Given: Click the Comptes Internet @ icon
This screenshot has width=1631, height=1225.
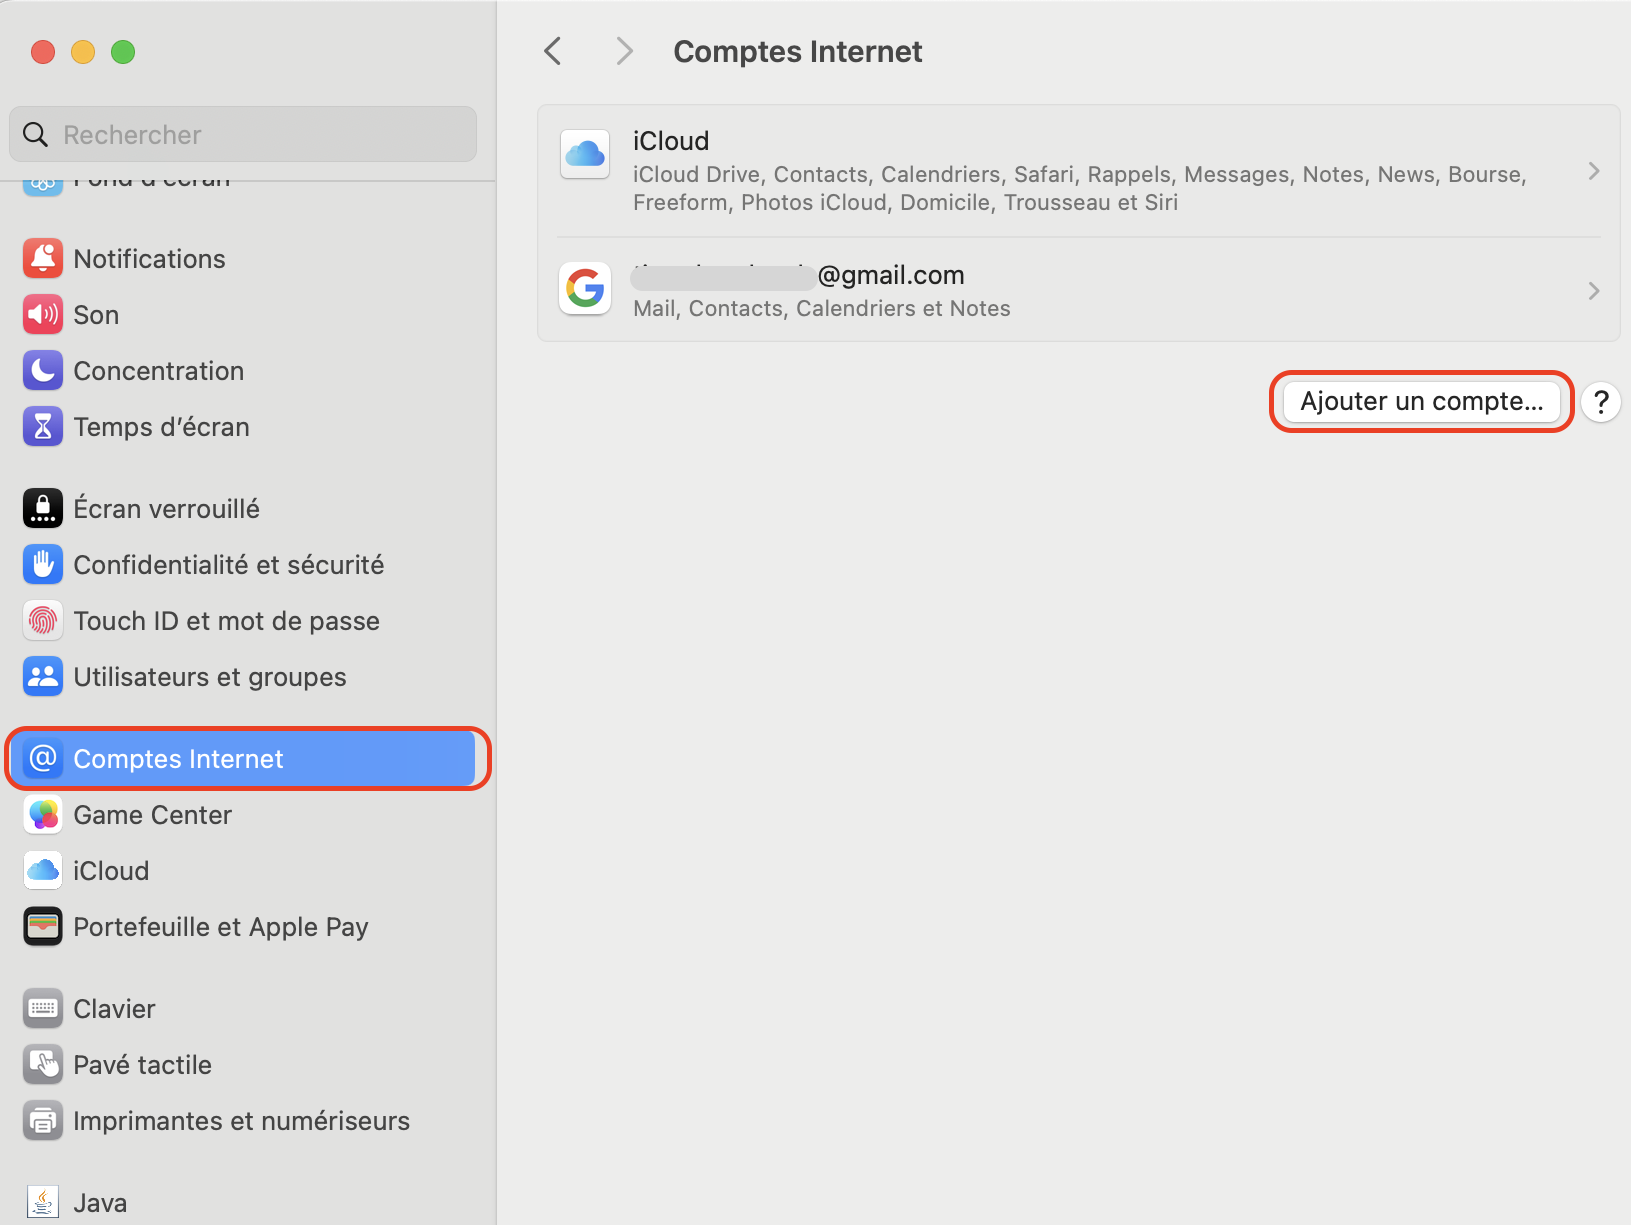Looking at the screenshot, I should click(43, 759).
